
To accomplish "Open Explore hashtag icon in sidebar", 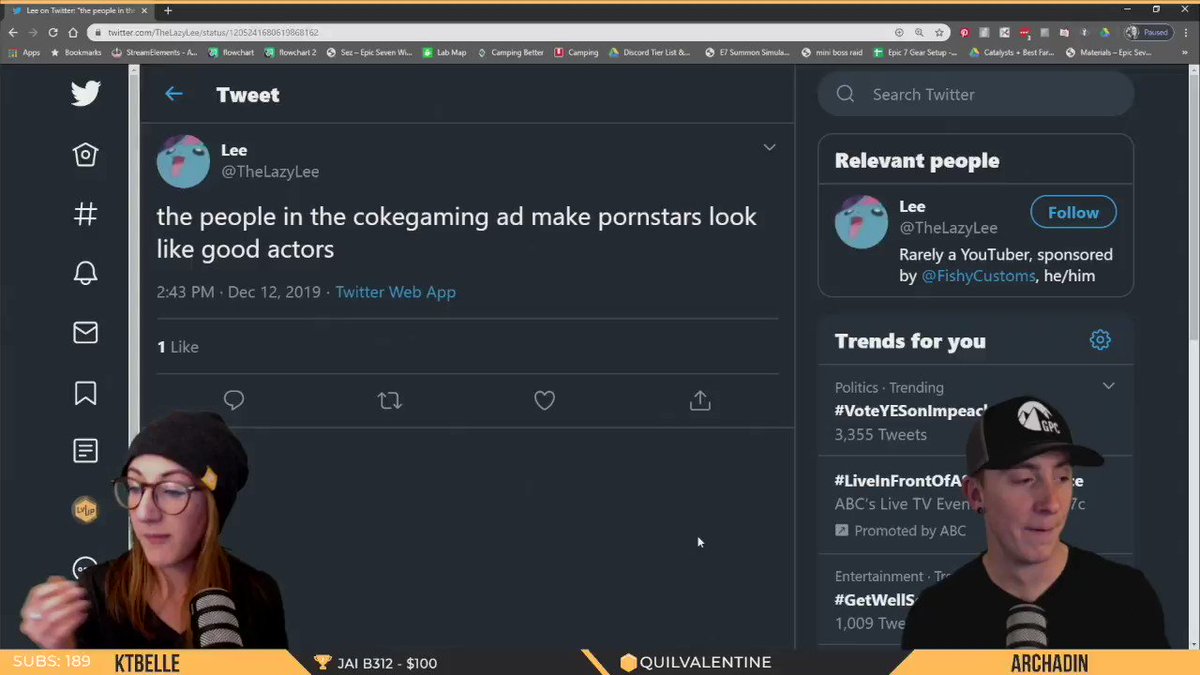I will click(x=85, y=214).
